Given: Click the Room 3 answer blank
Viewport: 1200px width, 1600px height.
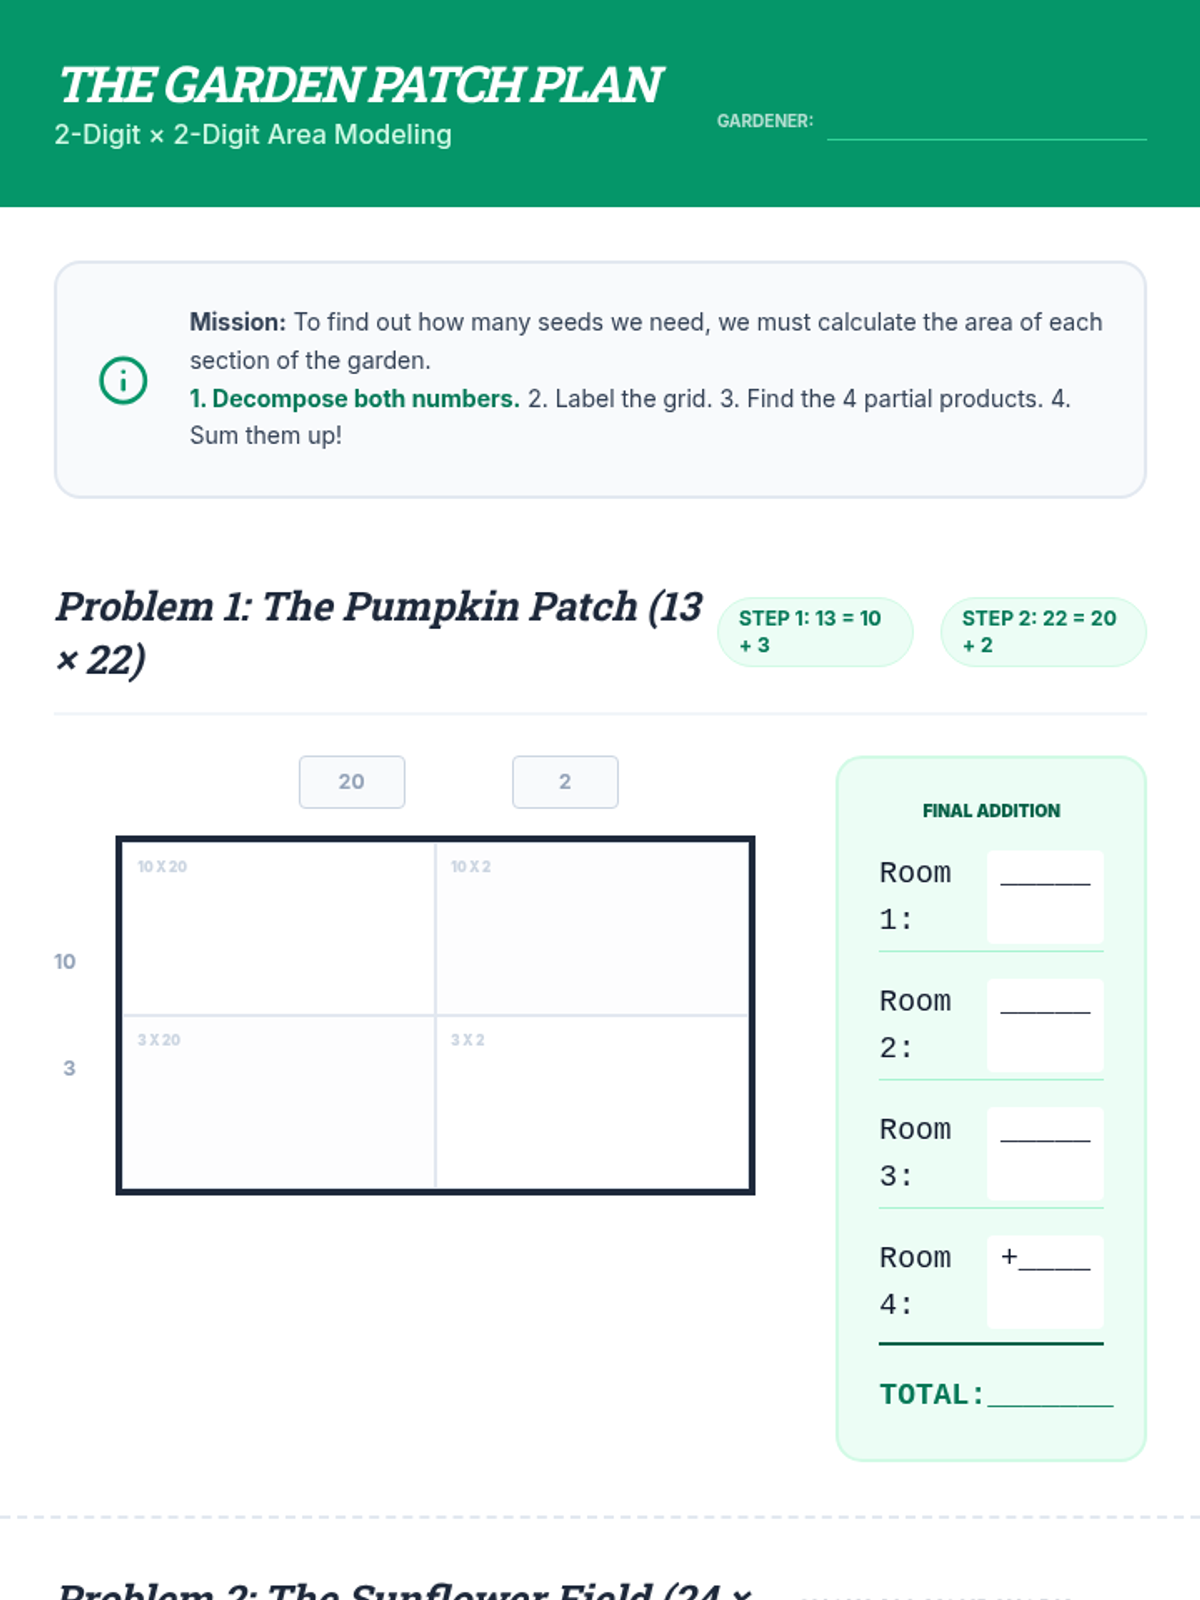Looking at the screenshot, I should pos(1045,1153).
